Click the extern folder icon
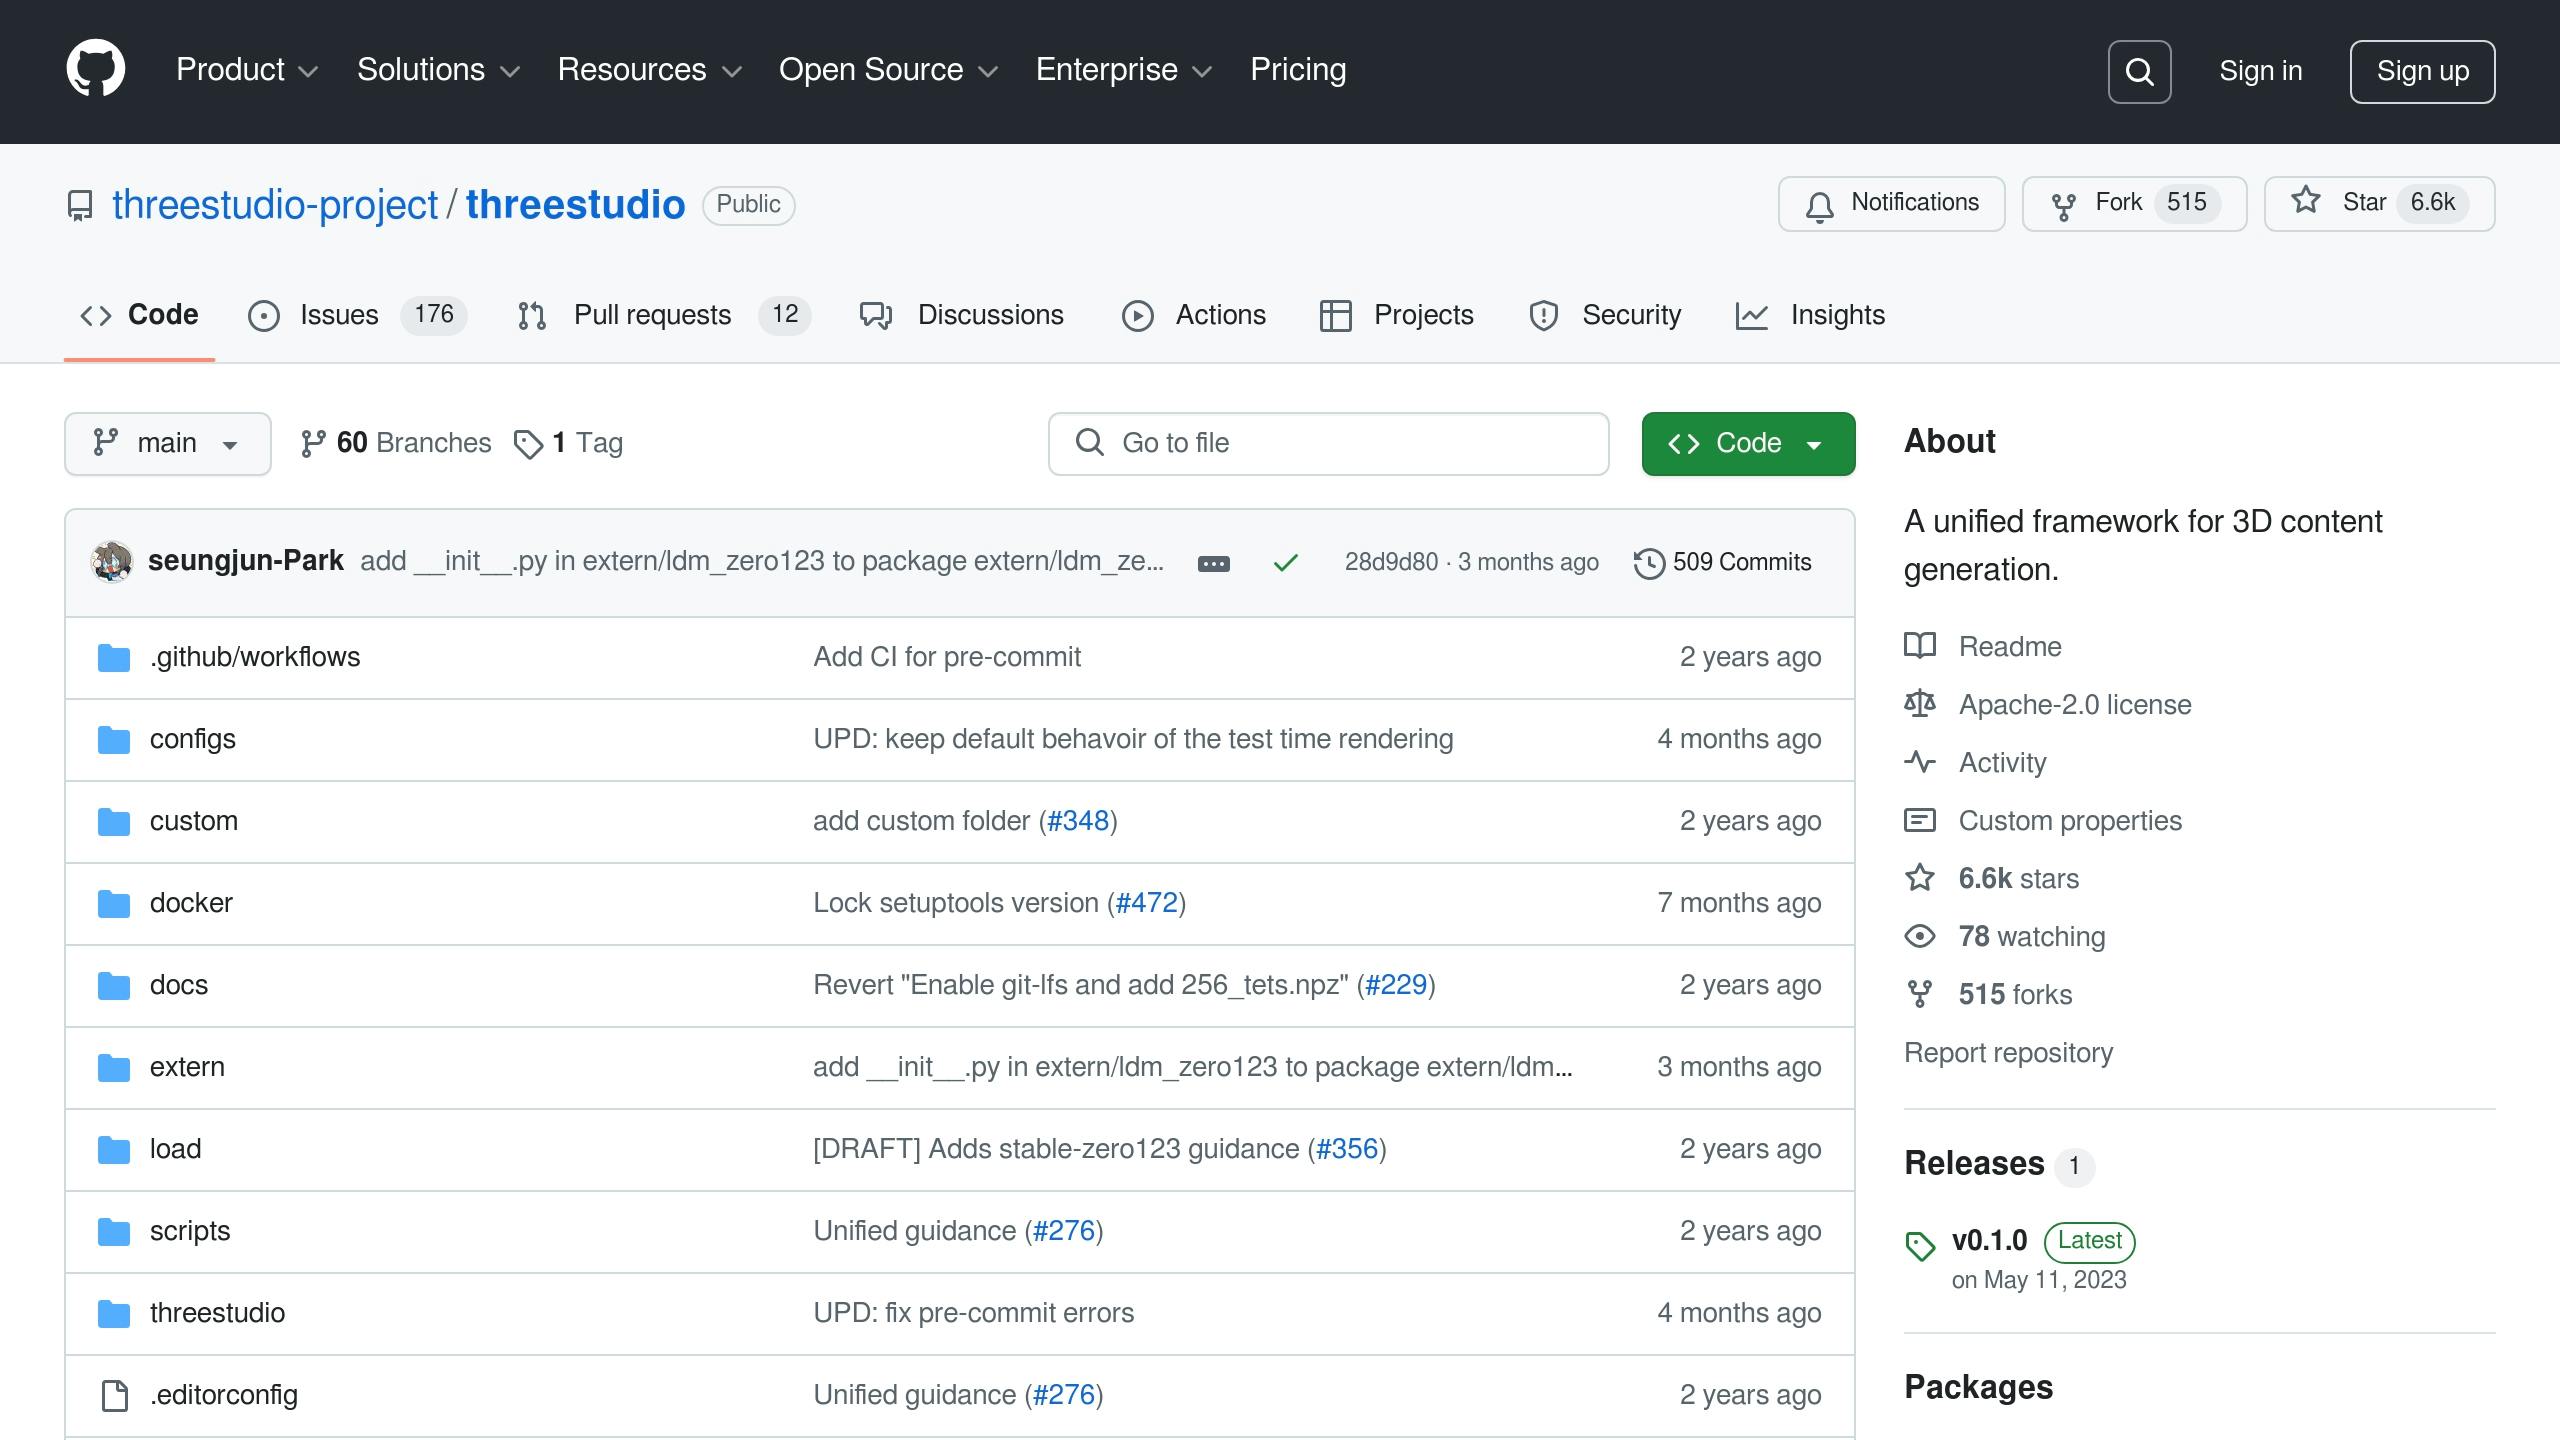The image size is (2560, 1440). click(114, 1067)
